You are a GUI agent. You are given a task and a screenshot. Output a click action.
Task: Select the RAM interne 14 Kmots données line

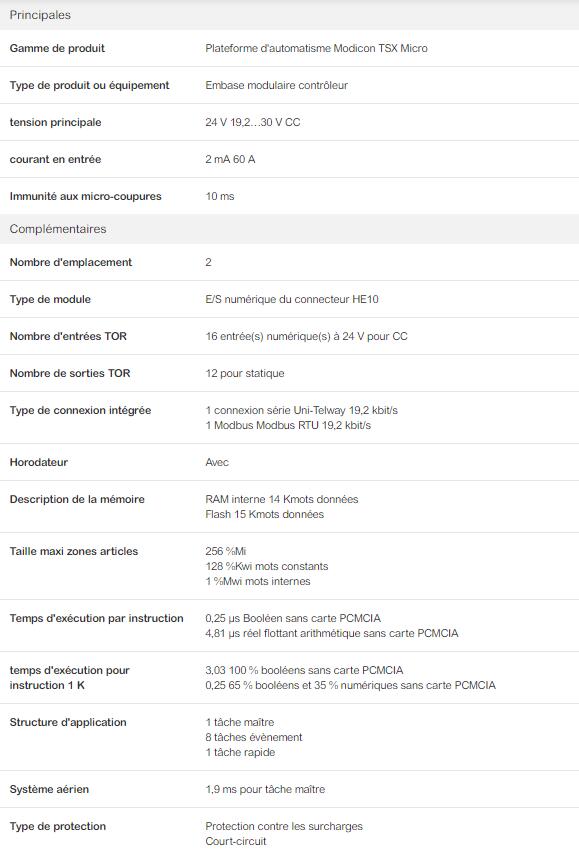click(282, 499)
